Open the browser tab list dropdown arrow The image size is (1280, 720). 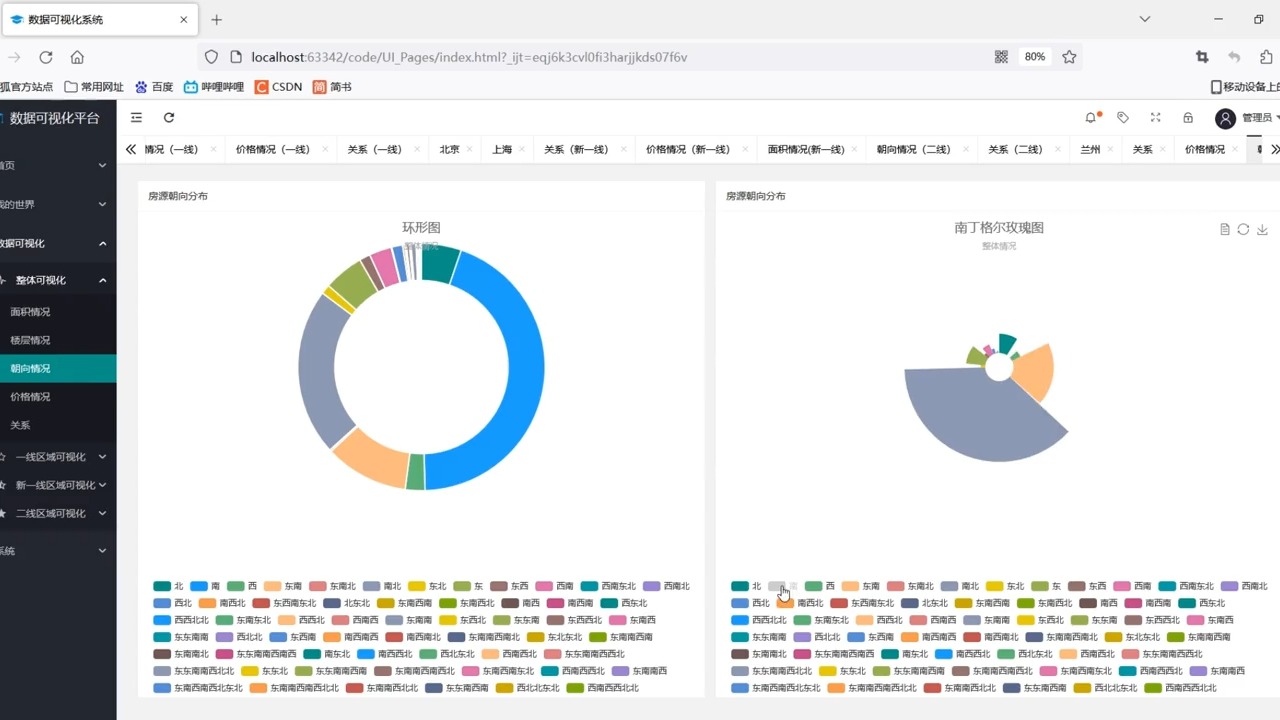[1145, 19]
